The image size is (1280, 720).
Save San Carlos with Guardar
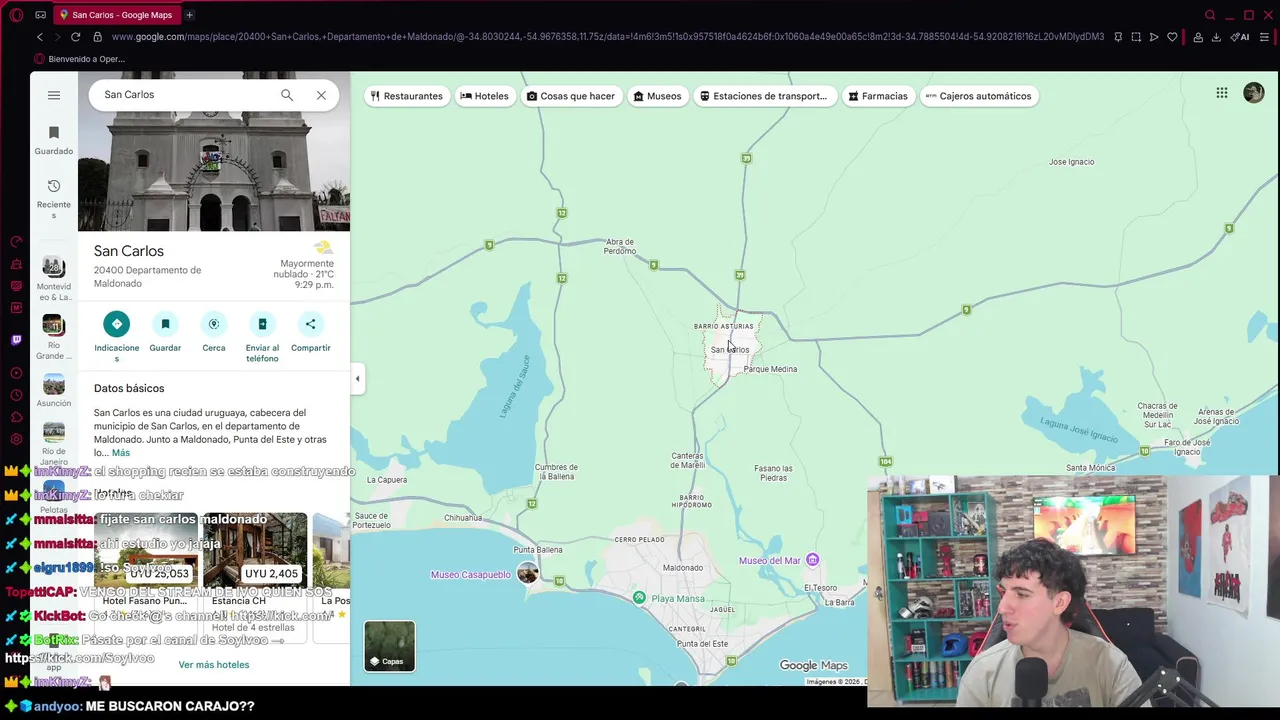pos(165,332)
